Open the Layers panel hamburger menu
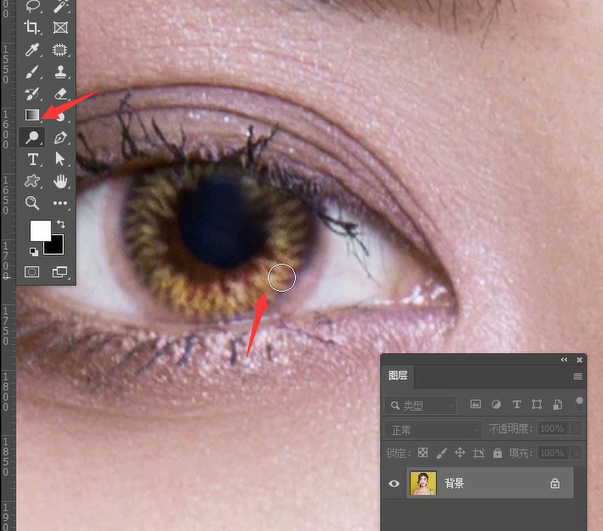603x531 pixels. [577, 377]
